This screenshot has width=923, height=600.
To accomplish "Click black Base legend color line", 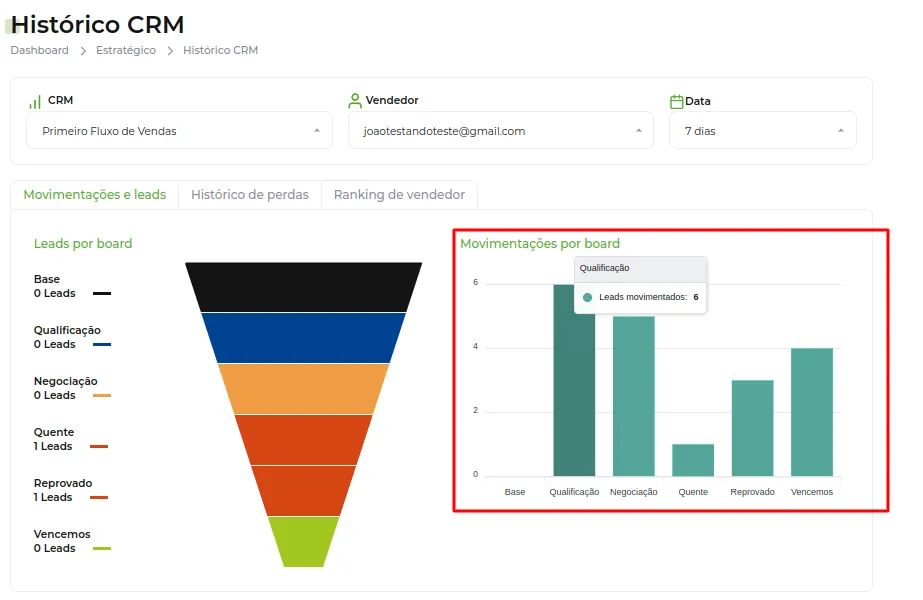I will coord(102,293).
